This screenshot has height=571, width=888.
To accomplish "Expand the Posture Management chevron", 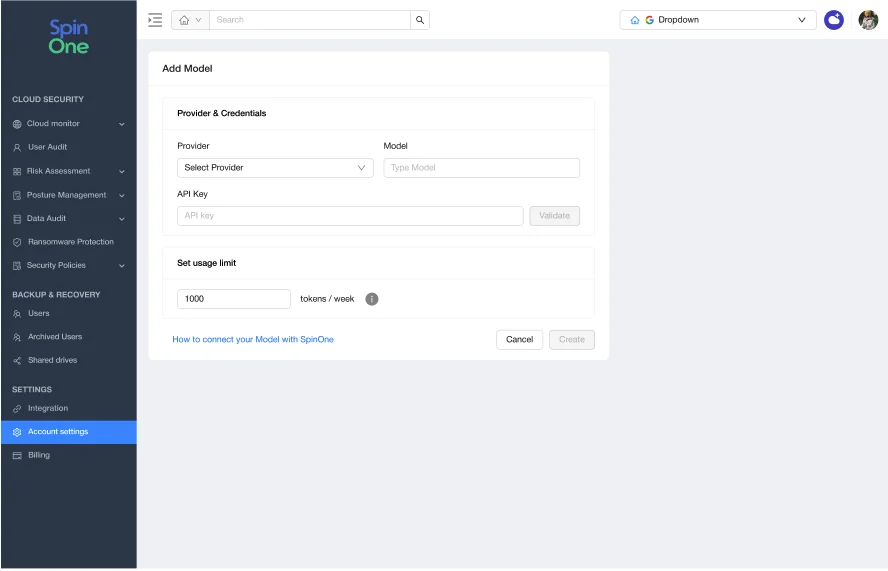I will pos(122,195).
